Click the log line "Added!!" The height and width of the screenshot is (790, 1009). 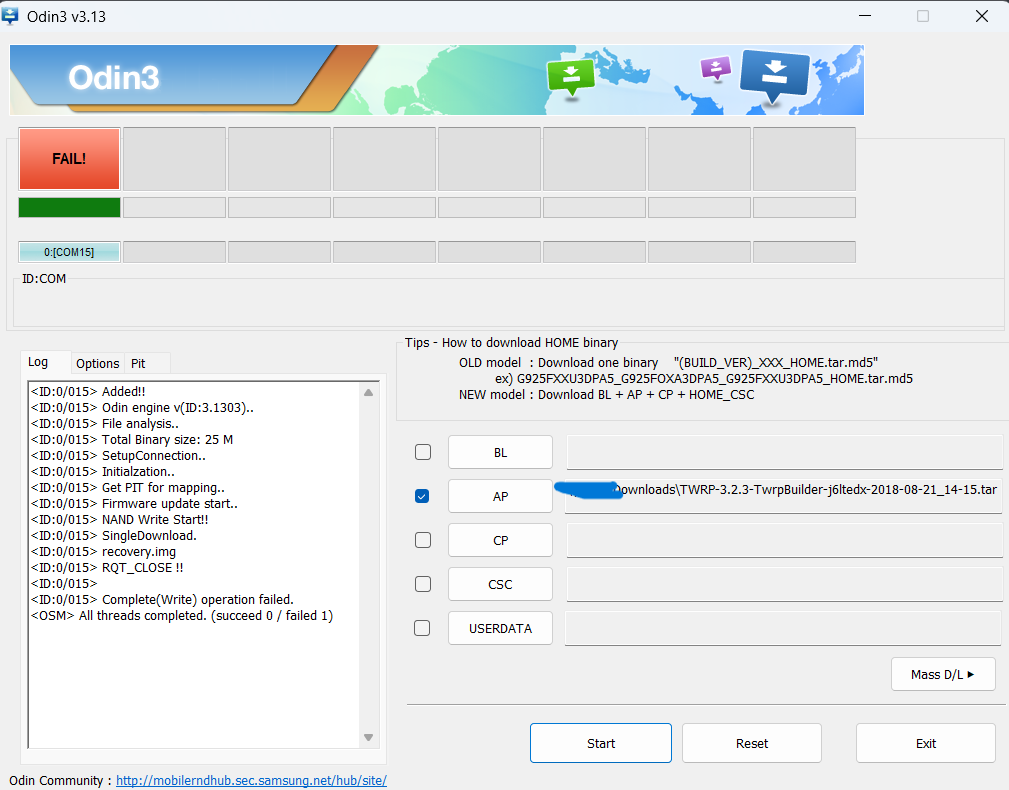pyautogui.click(x=88, y=392)
